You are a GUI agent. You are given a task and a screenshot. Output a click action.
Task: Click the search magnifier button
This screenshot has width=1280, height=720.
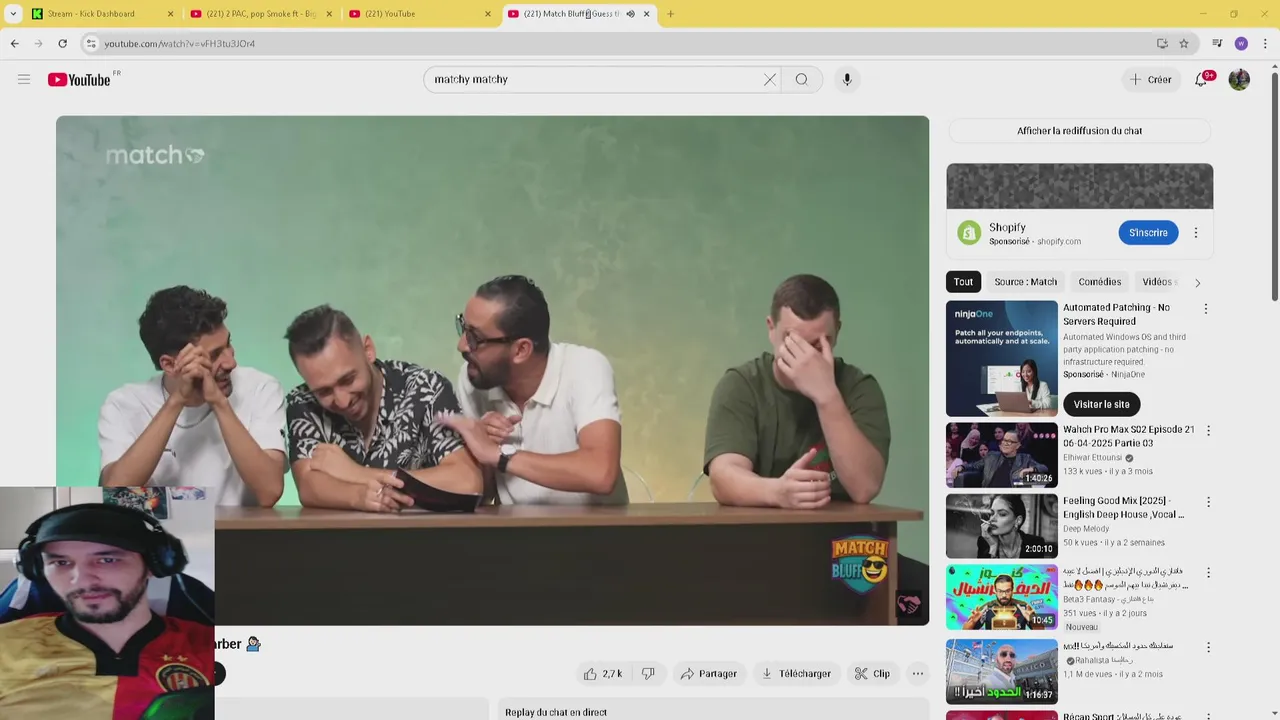tap(802, 79)
